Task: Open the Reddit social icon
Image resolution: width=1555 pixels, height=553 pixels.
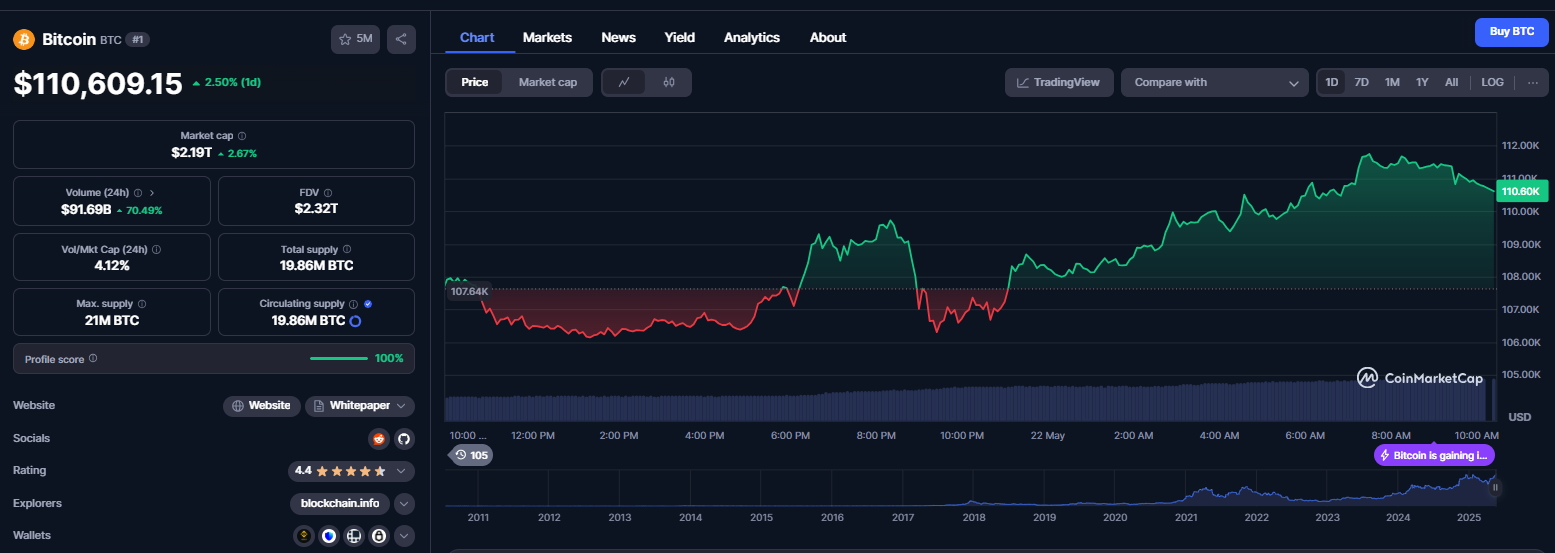Action: coord(379,438)
